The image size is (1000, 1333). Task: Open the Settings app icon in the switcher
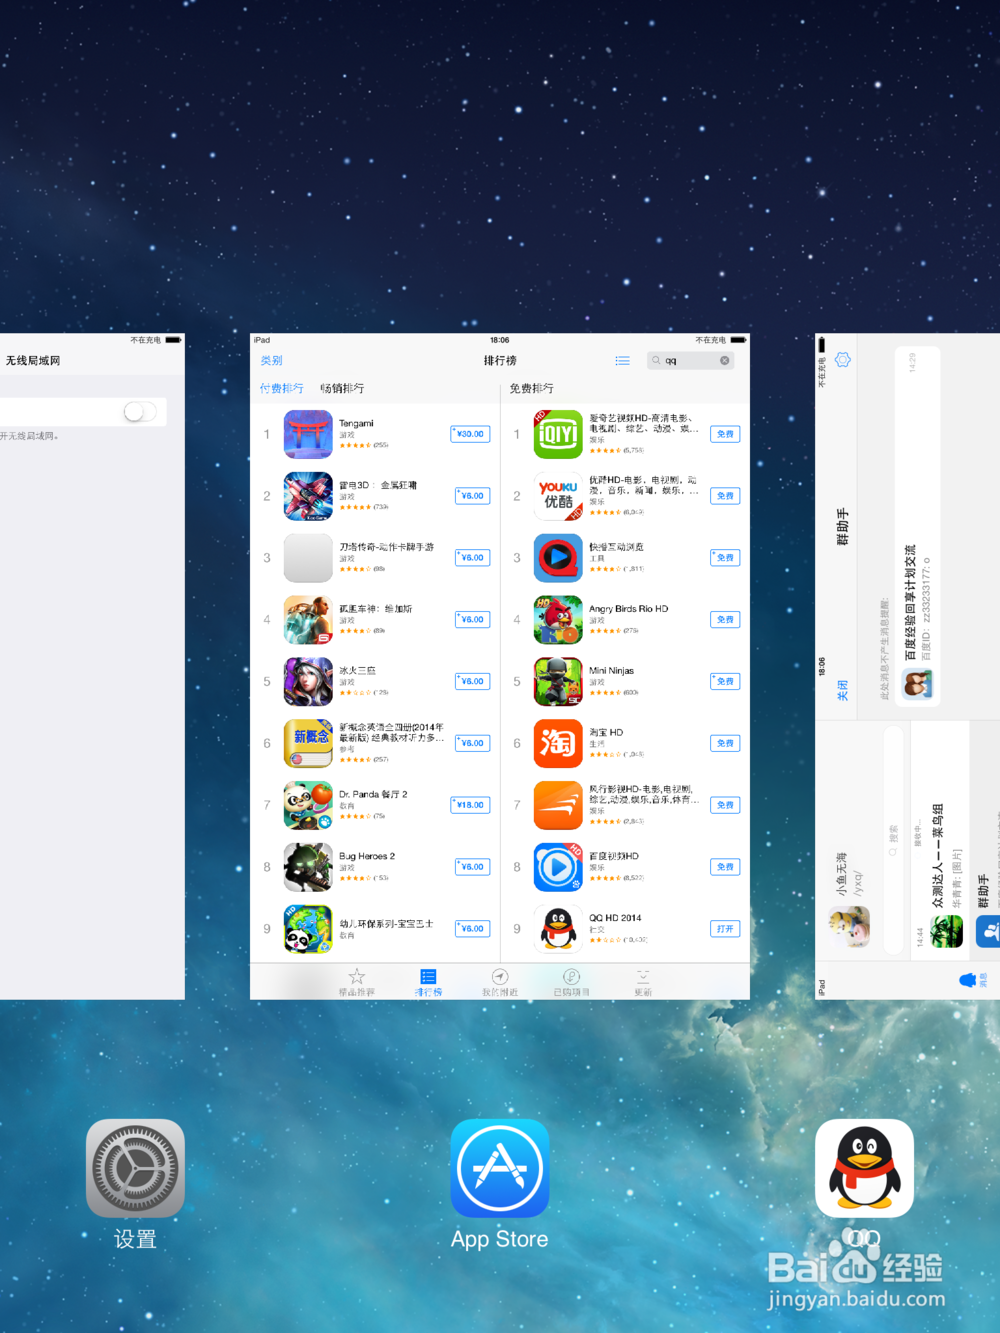[135, 1167]
